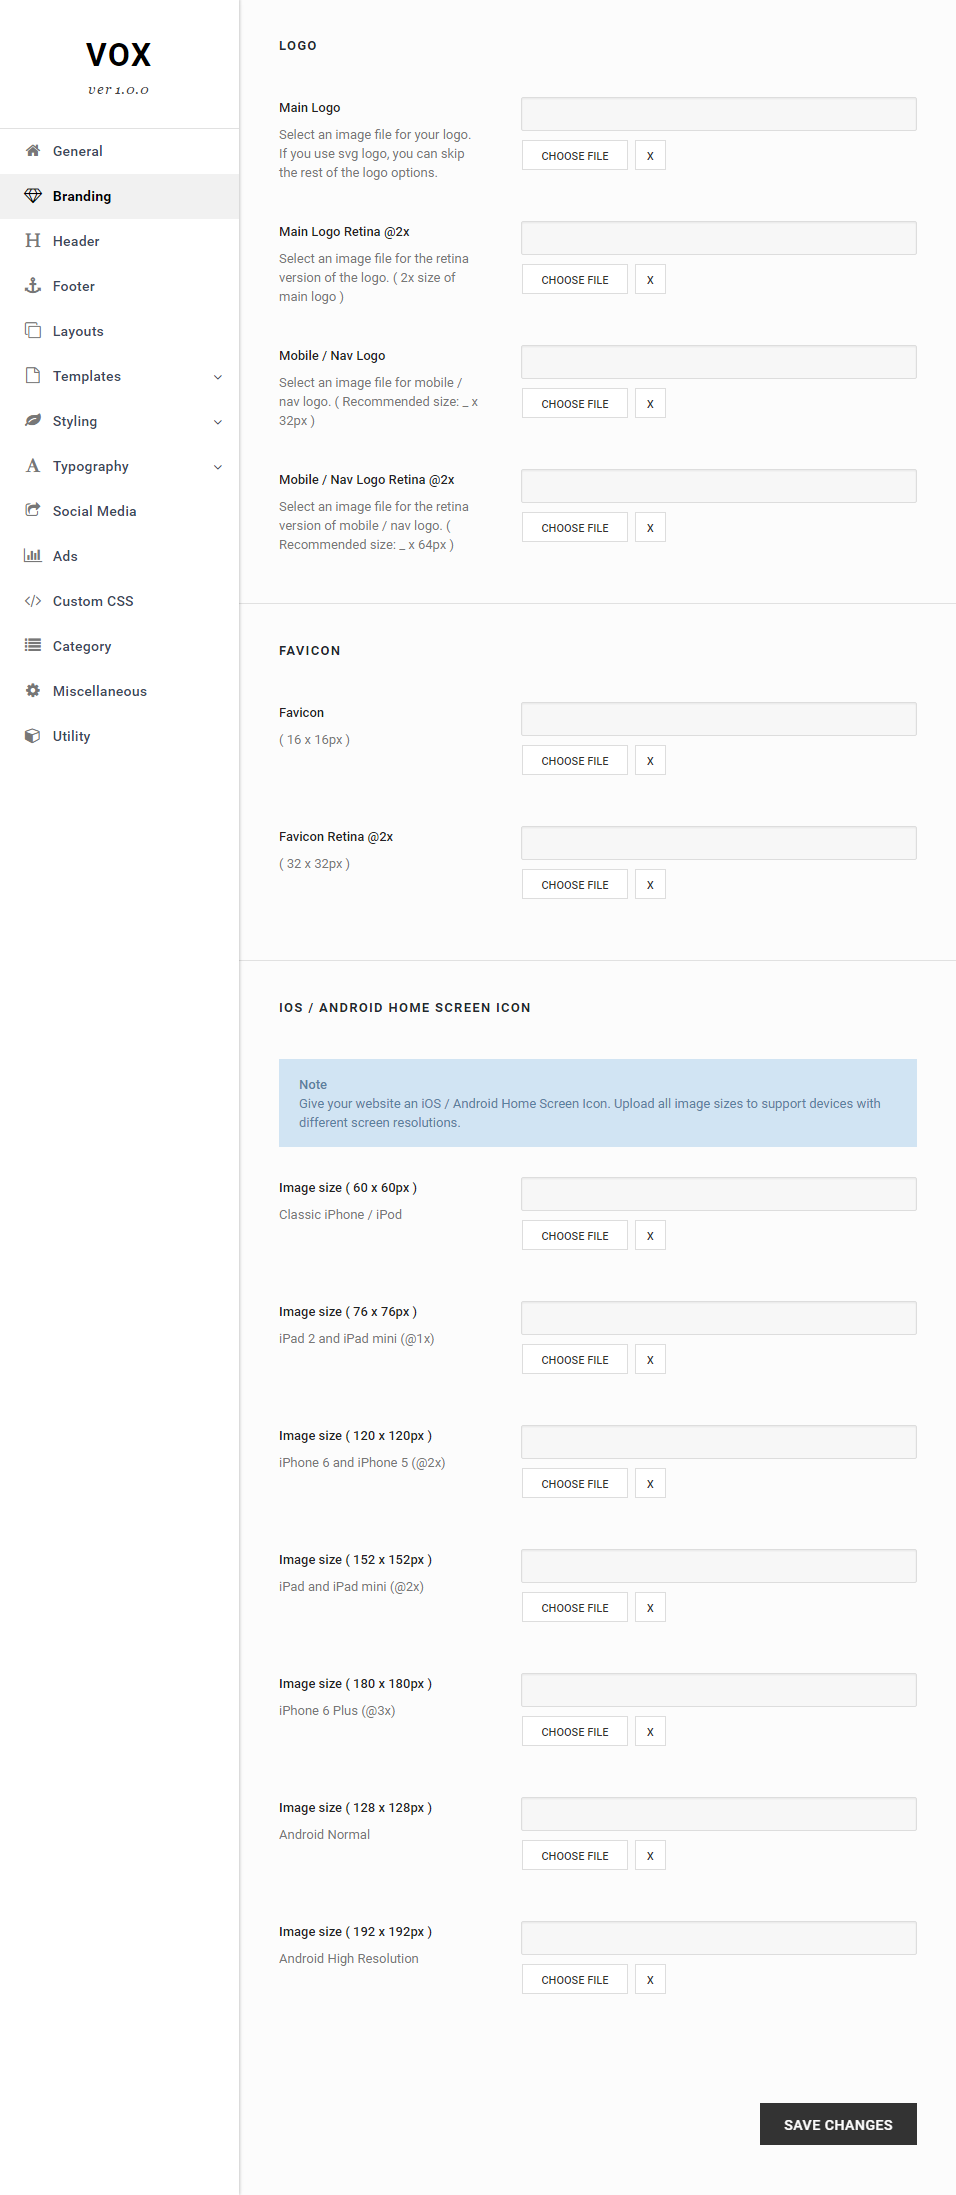Remove the Mobile / Nav Logo image
This screenshot has width=956, height=2195.
(650, 404)
